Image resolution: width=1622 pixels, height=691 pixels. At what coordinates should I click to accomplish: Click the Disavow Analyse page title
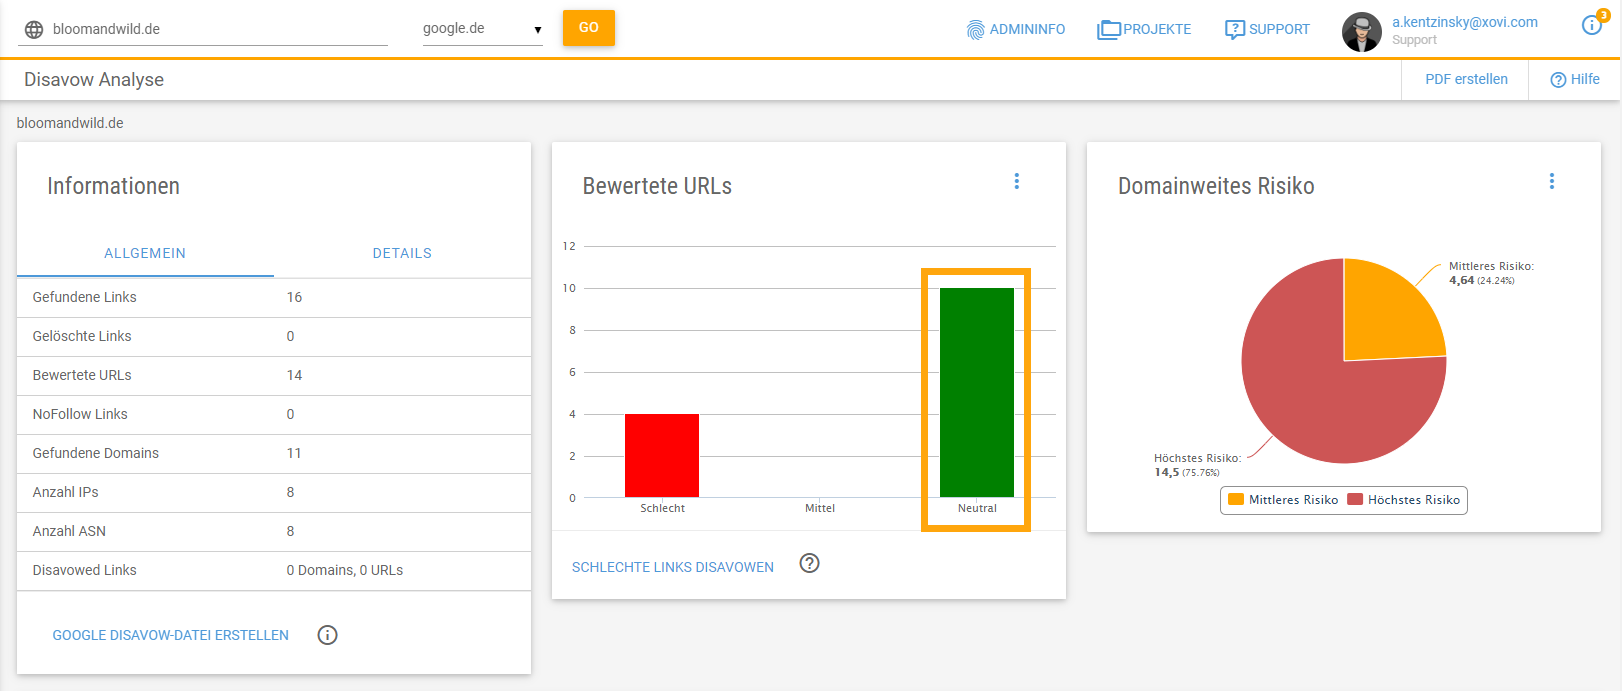point(94,80)
